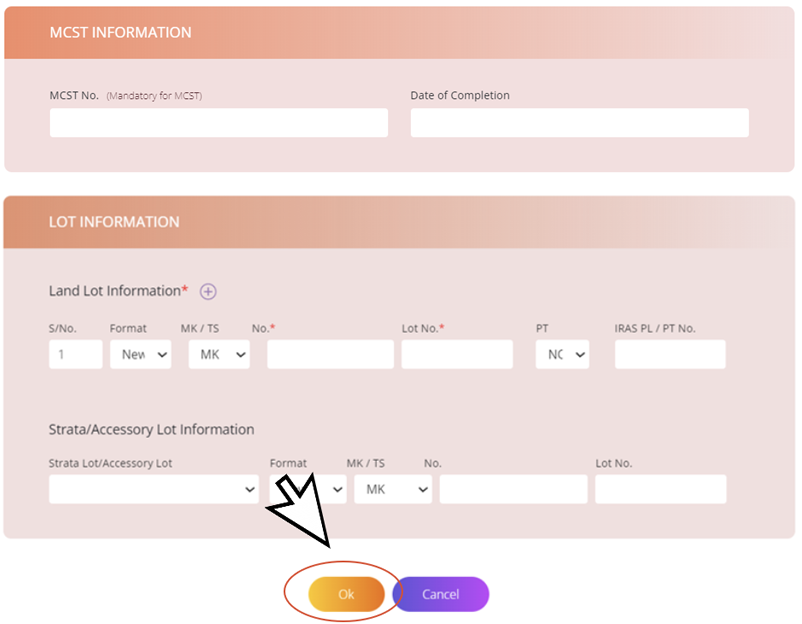Click the Strata/Accessory Lot Information heading
This screenshot has height=624, width=802.
151,429
